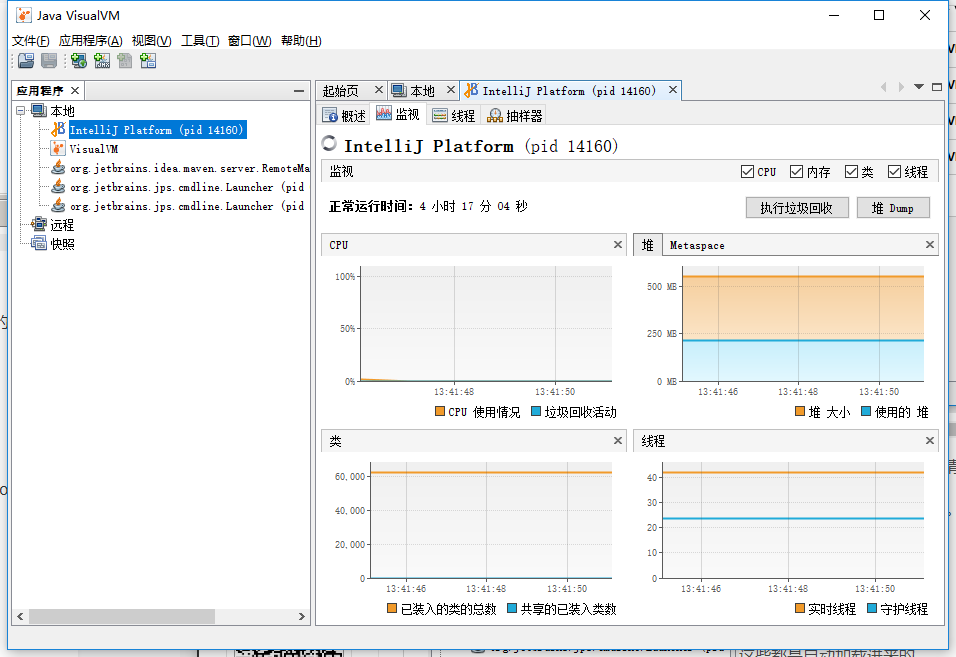Click the save snapshot toolbar icon
The width and height of the screenshot is (956, 657).
point(48,61)
